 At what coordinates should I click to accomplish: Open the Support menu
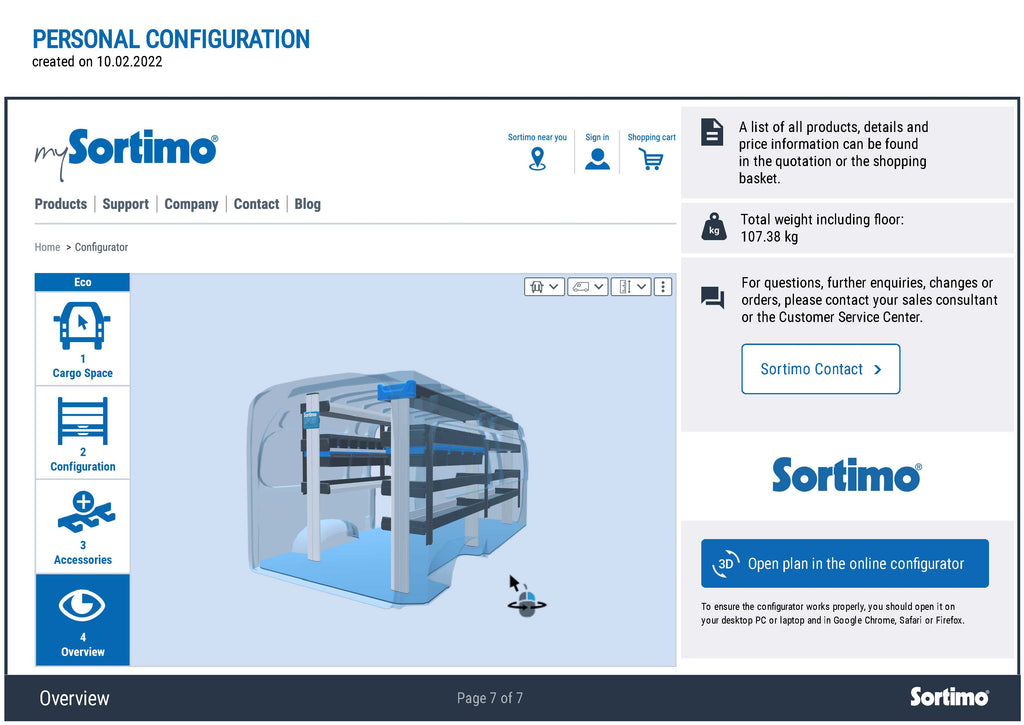pyautogui.click(x=125, y=204)
